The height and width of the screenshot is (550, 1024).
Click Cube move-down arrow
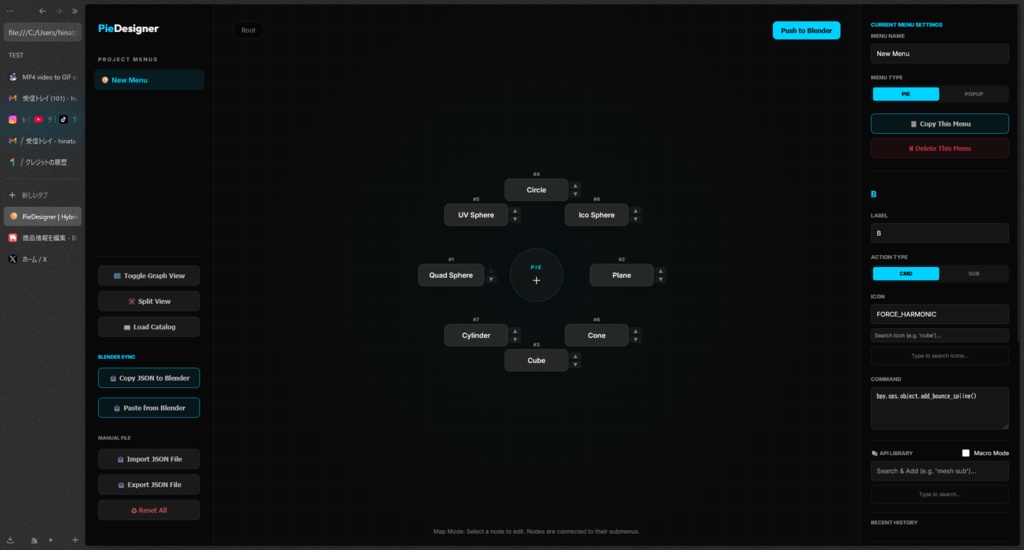(x=575, y=364)
